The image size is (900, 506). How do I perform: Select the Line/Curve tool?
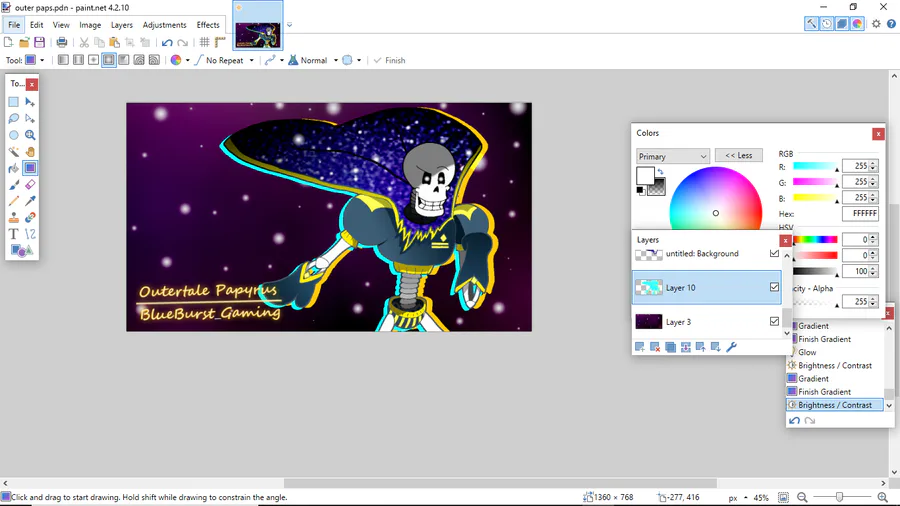point(30,234)
